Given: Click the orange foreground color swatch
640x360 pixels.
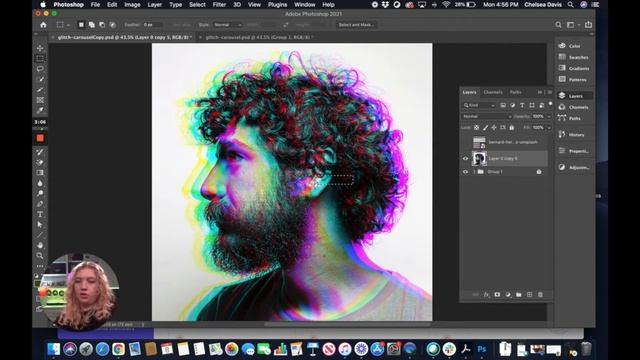Looking at the screenshot, I should click(40, 138).
